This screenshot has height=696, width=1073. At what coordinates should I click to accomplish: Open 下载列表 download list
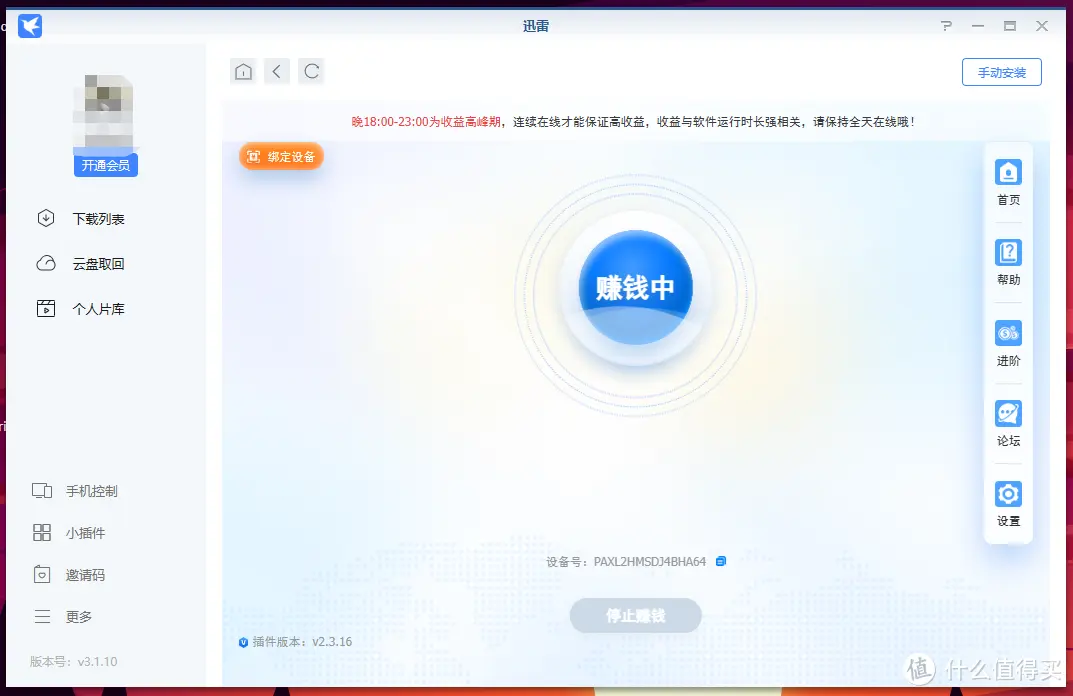click(97, 219)
